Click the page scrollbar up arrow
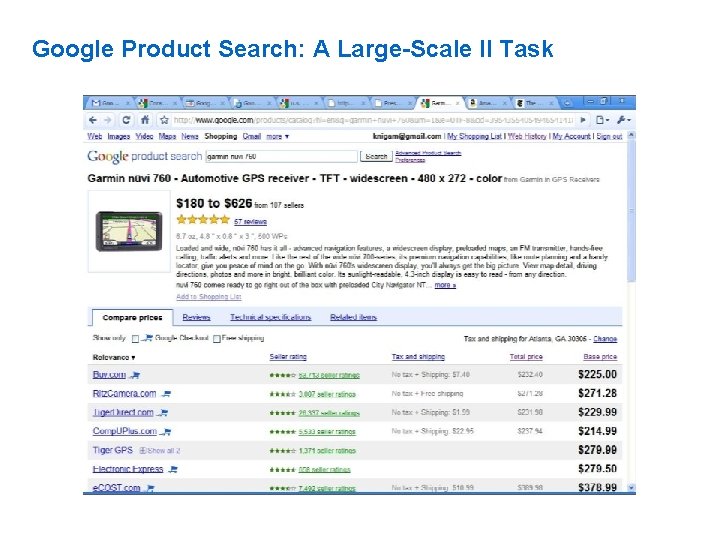The width and height of the screenshot is (720, 540). pyautogui.click(x=631, y=135)
